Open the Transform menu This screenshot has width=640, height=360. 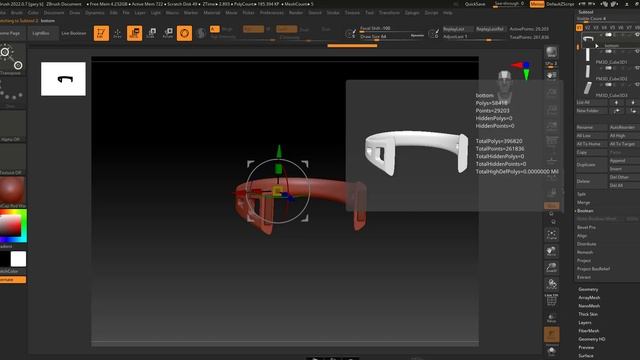click(x=389, y=13)
